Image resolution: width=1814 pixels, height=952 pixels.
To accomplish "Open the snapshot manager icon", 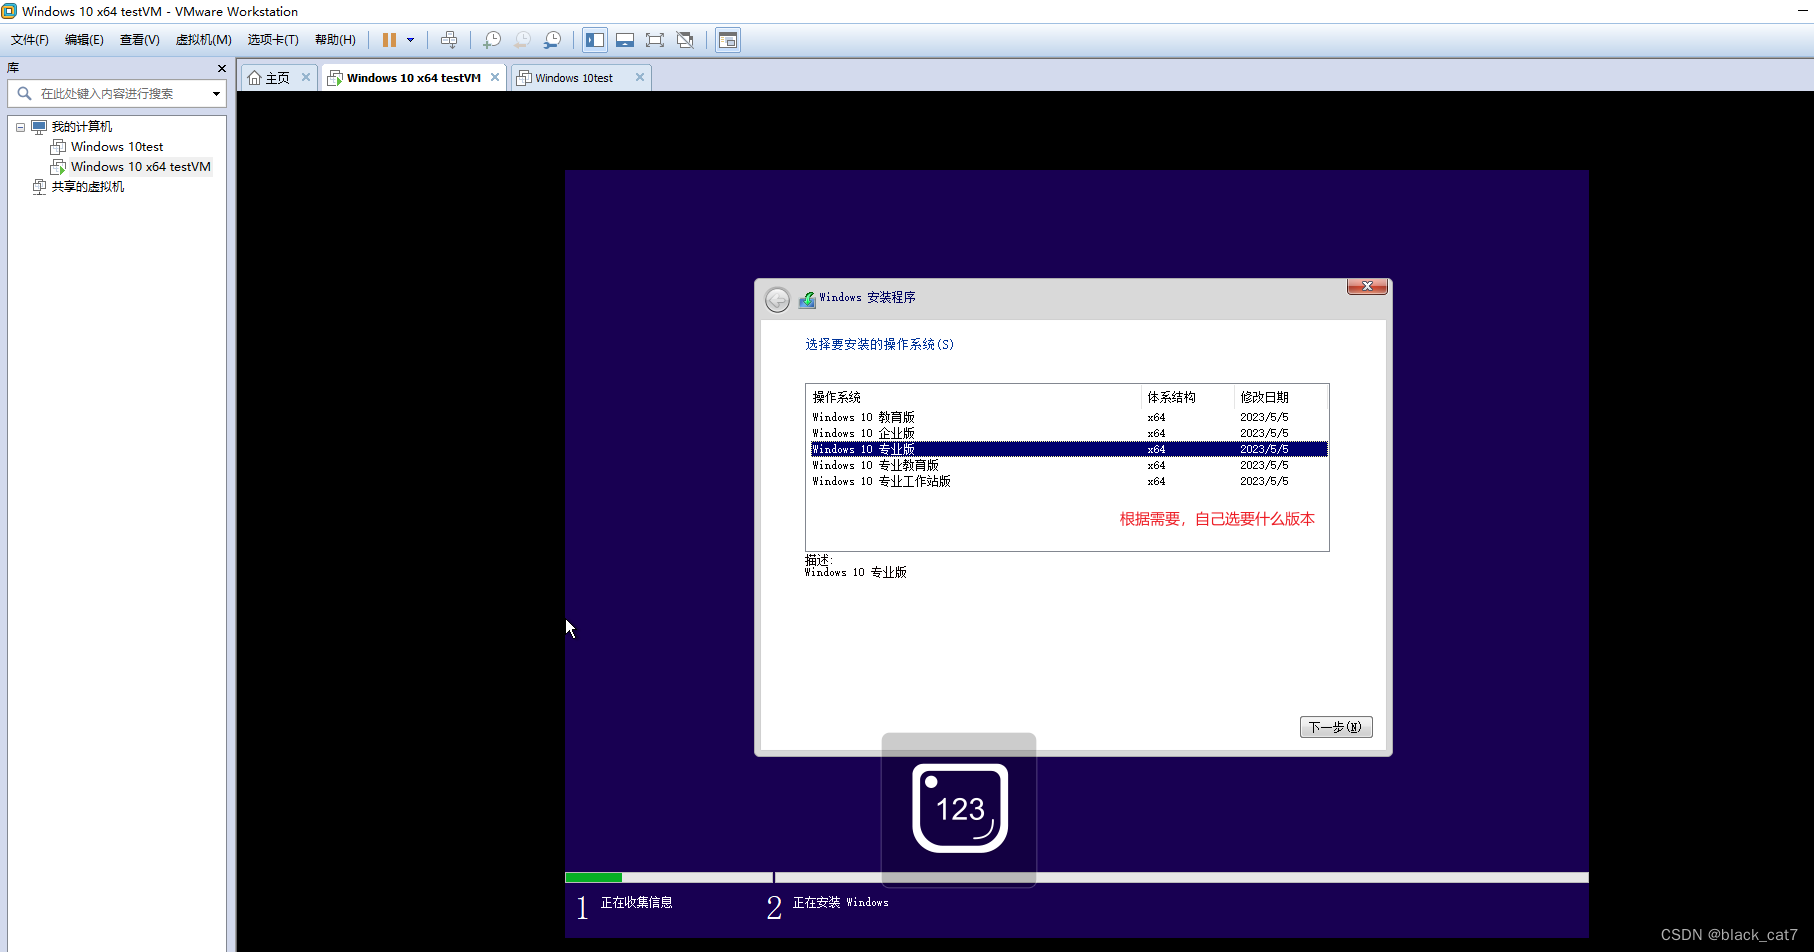I will [552, 40].
